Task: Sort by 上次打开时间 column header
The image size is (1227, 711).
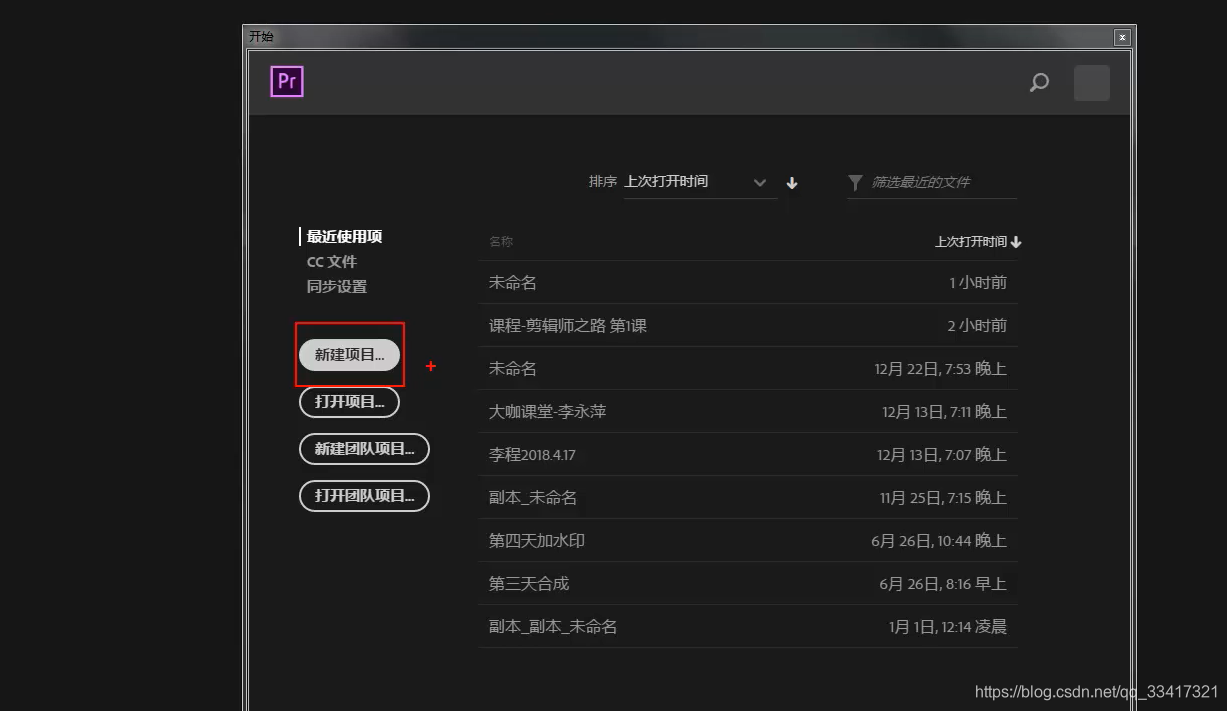Action: coord(977,242)
